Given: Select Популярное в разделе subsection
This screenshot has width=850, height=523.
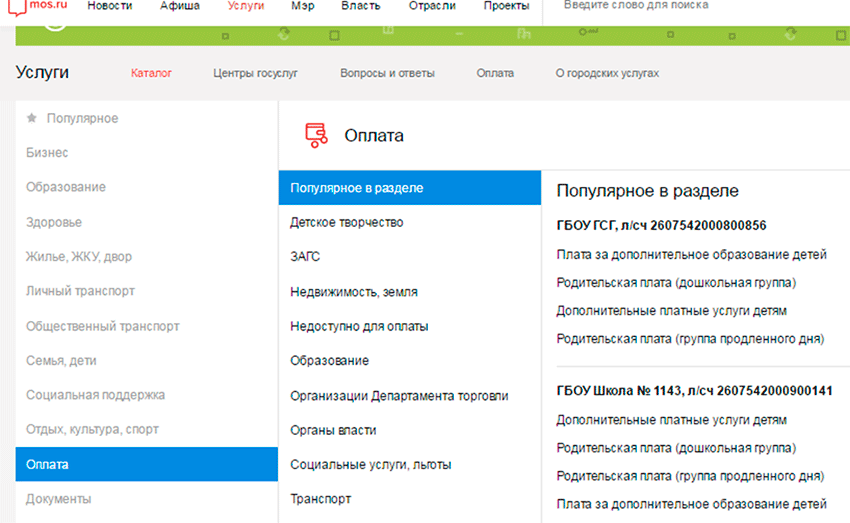Looking at the screenshot, I should pyautogui.click(x=410, y=188).
